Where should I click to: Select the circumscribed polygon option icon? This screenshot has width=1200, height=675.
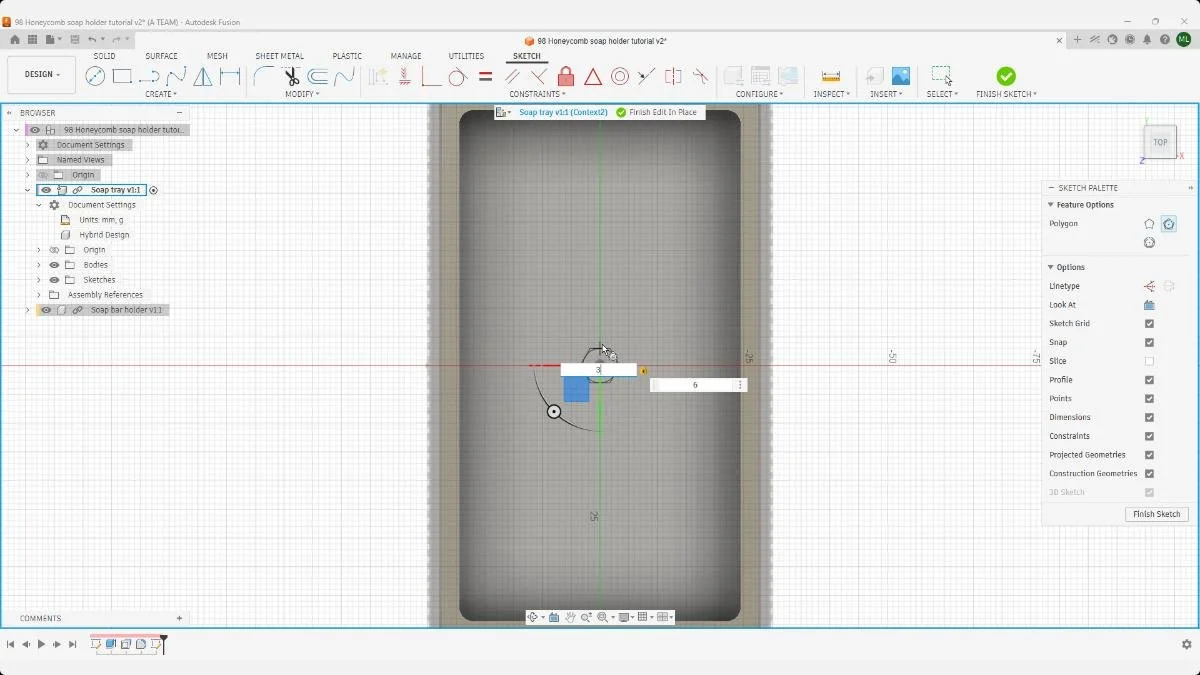1169,224
